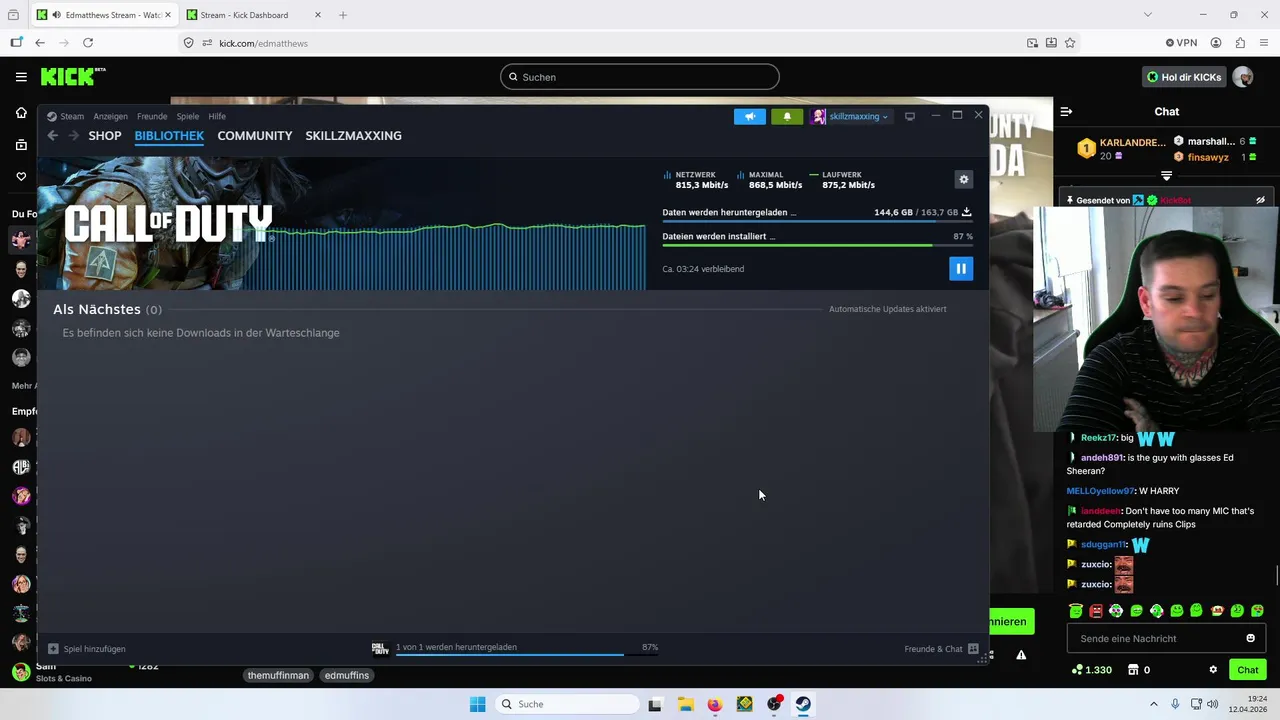Open emoji picker in chat input
Screen dimensions: 1280x720
(1250, 638)
